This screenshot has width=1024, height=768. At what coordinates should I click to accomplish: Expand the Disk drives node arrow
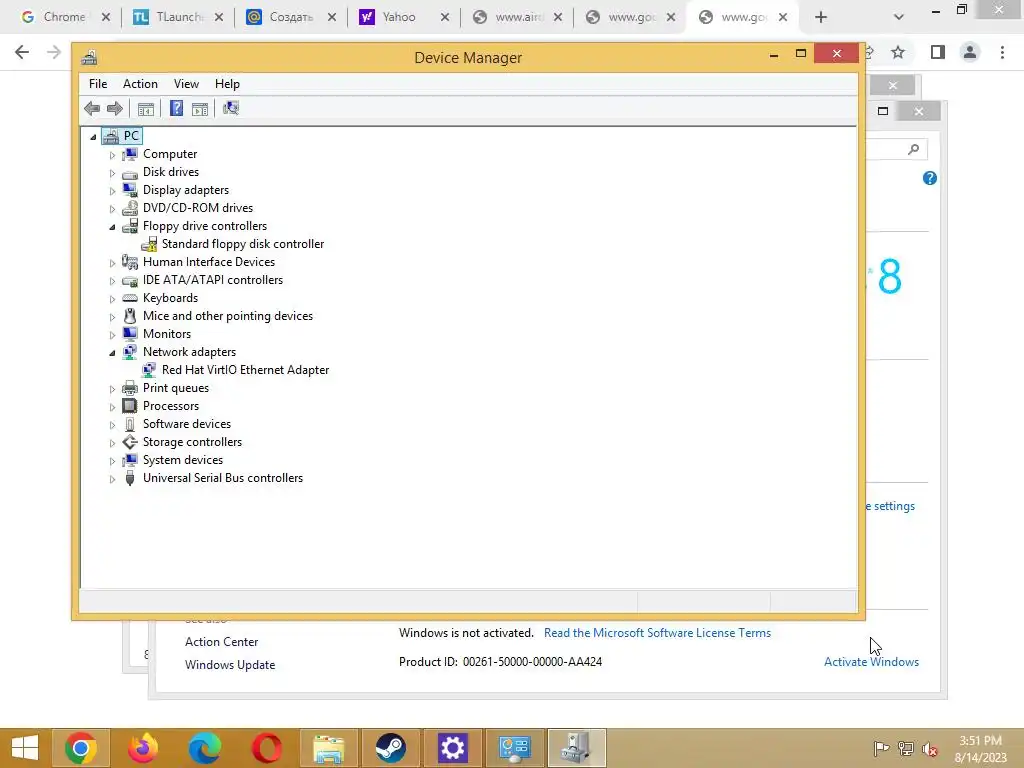click(x=112, y=174)
